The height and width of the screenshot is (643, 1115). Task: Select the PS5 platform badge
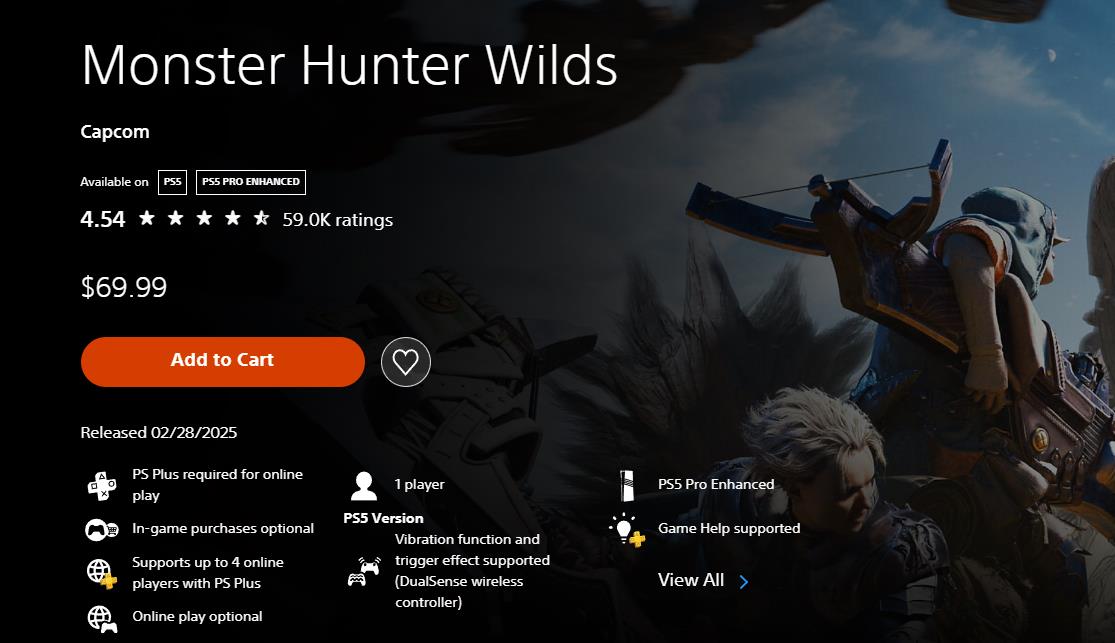coord(172,182)
